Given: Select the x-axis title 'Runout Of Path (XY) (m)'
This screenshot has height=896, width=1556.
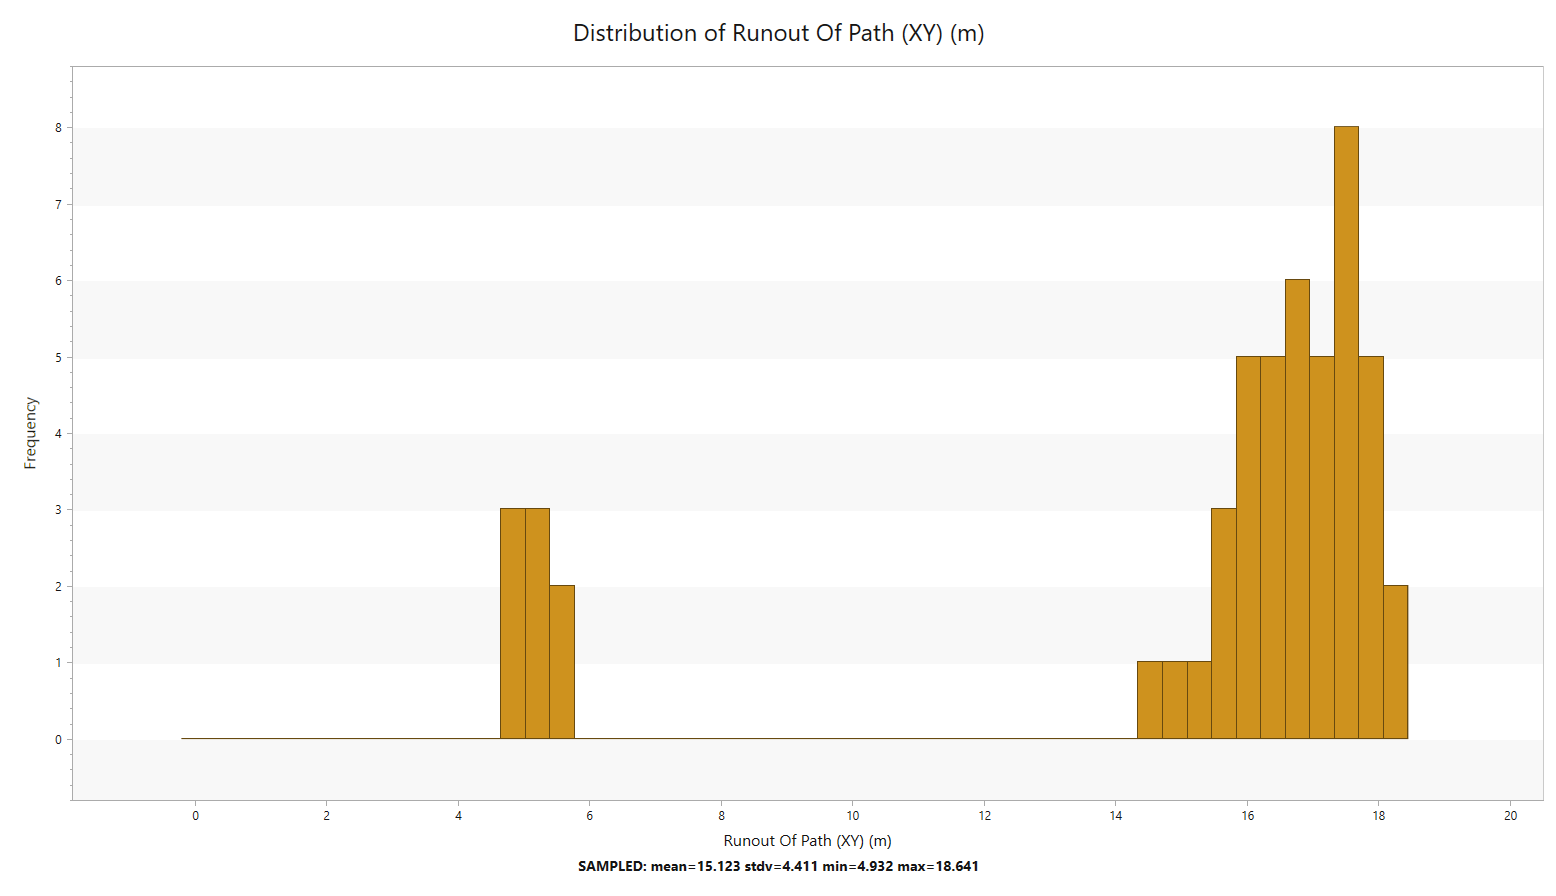Looking at the screenshot, I should tap(807, 841).
